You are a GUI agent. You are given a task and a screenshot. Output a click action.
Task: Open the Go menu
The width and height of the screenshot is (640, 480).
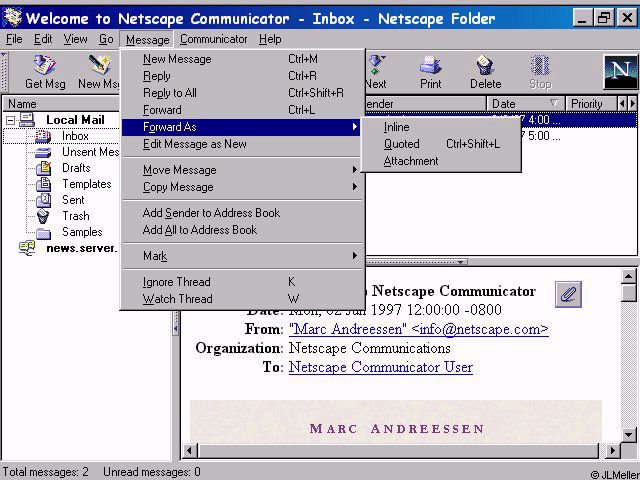pyautogui.click(x=106, y=39)
